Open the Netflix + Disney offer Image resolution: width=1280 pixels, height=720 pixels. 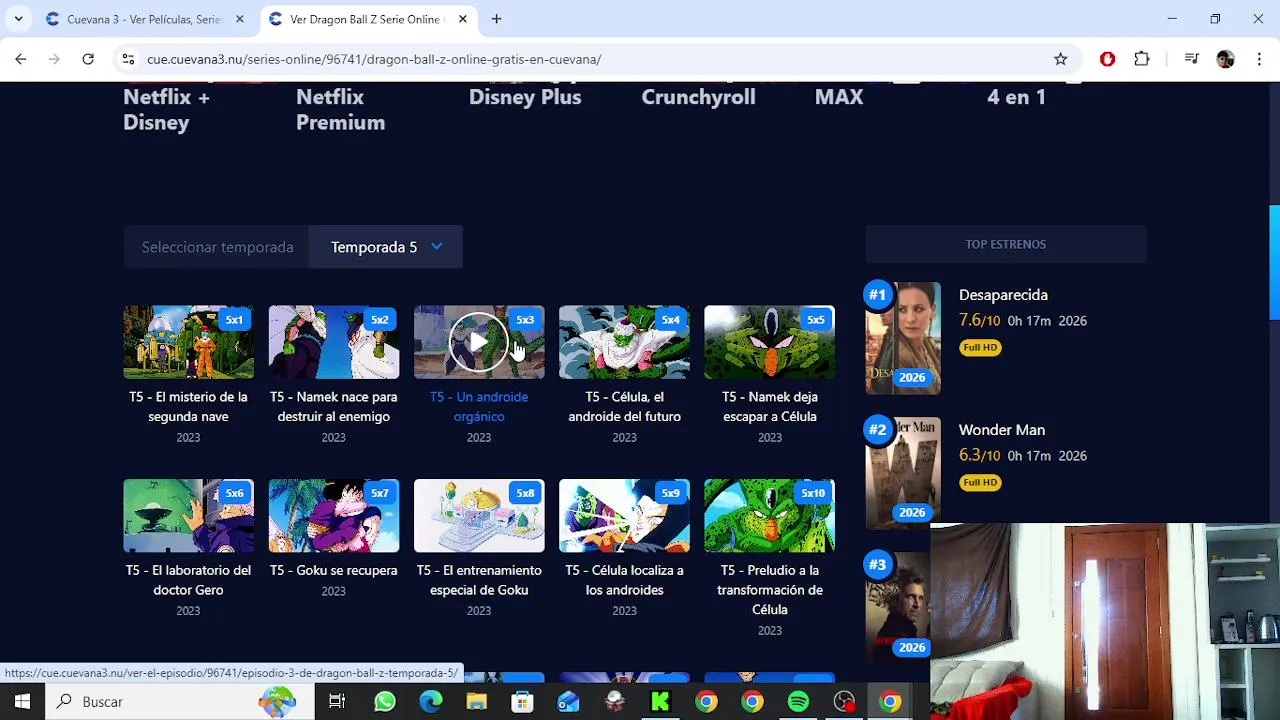tap(166, 109)
